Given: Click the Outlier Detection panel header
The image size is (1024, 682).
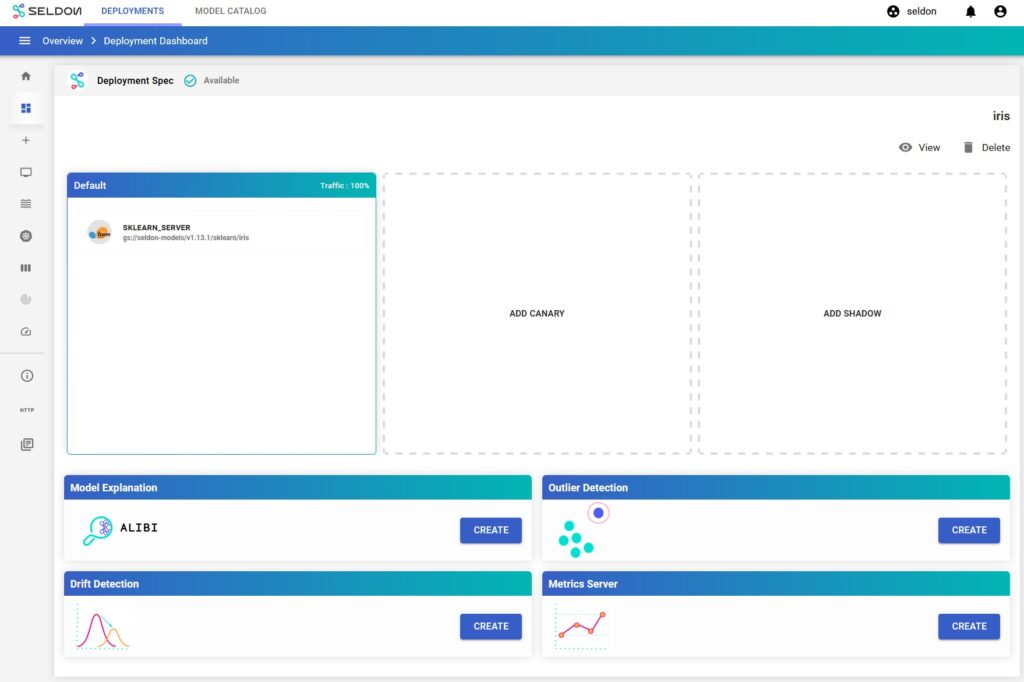Looking at the screenshot, I should (776, 487).
